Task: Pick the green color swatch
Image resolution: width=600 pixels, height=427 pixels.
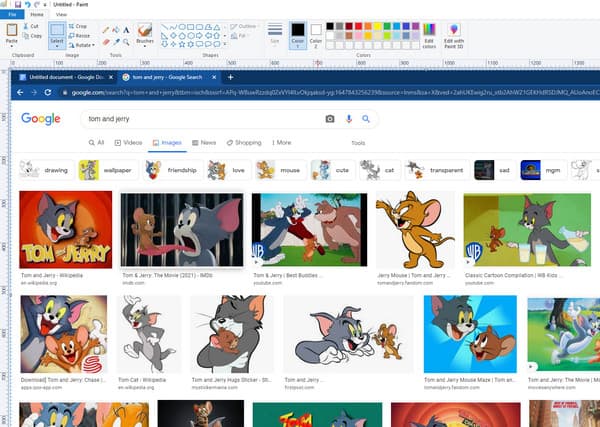Action: tap(387, 26)
